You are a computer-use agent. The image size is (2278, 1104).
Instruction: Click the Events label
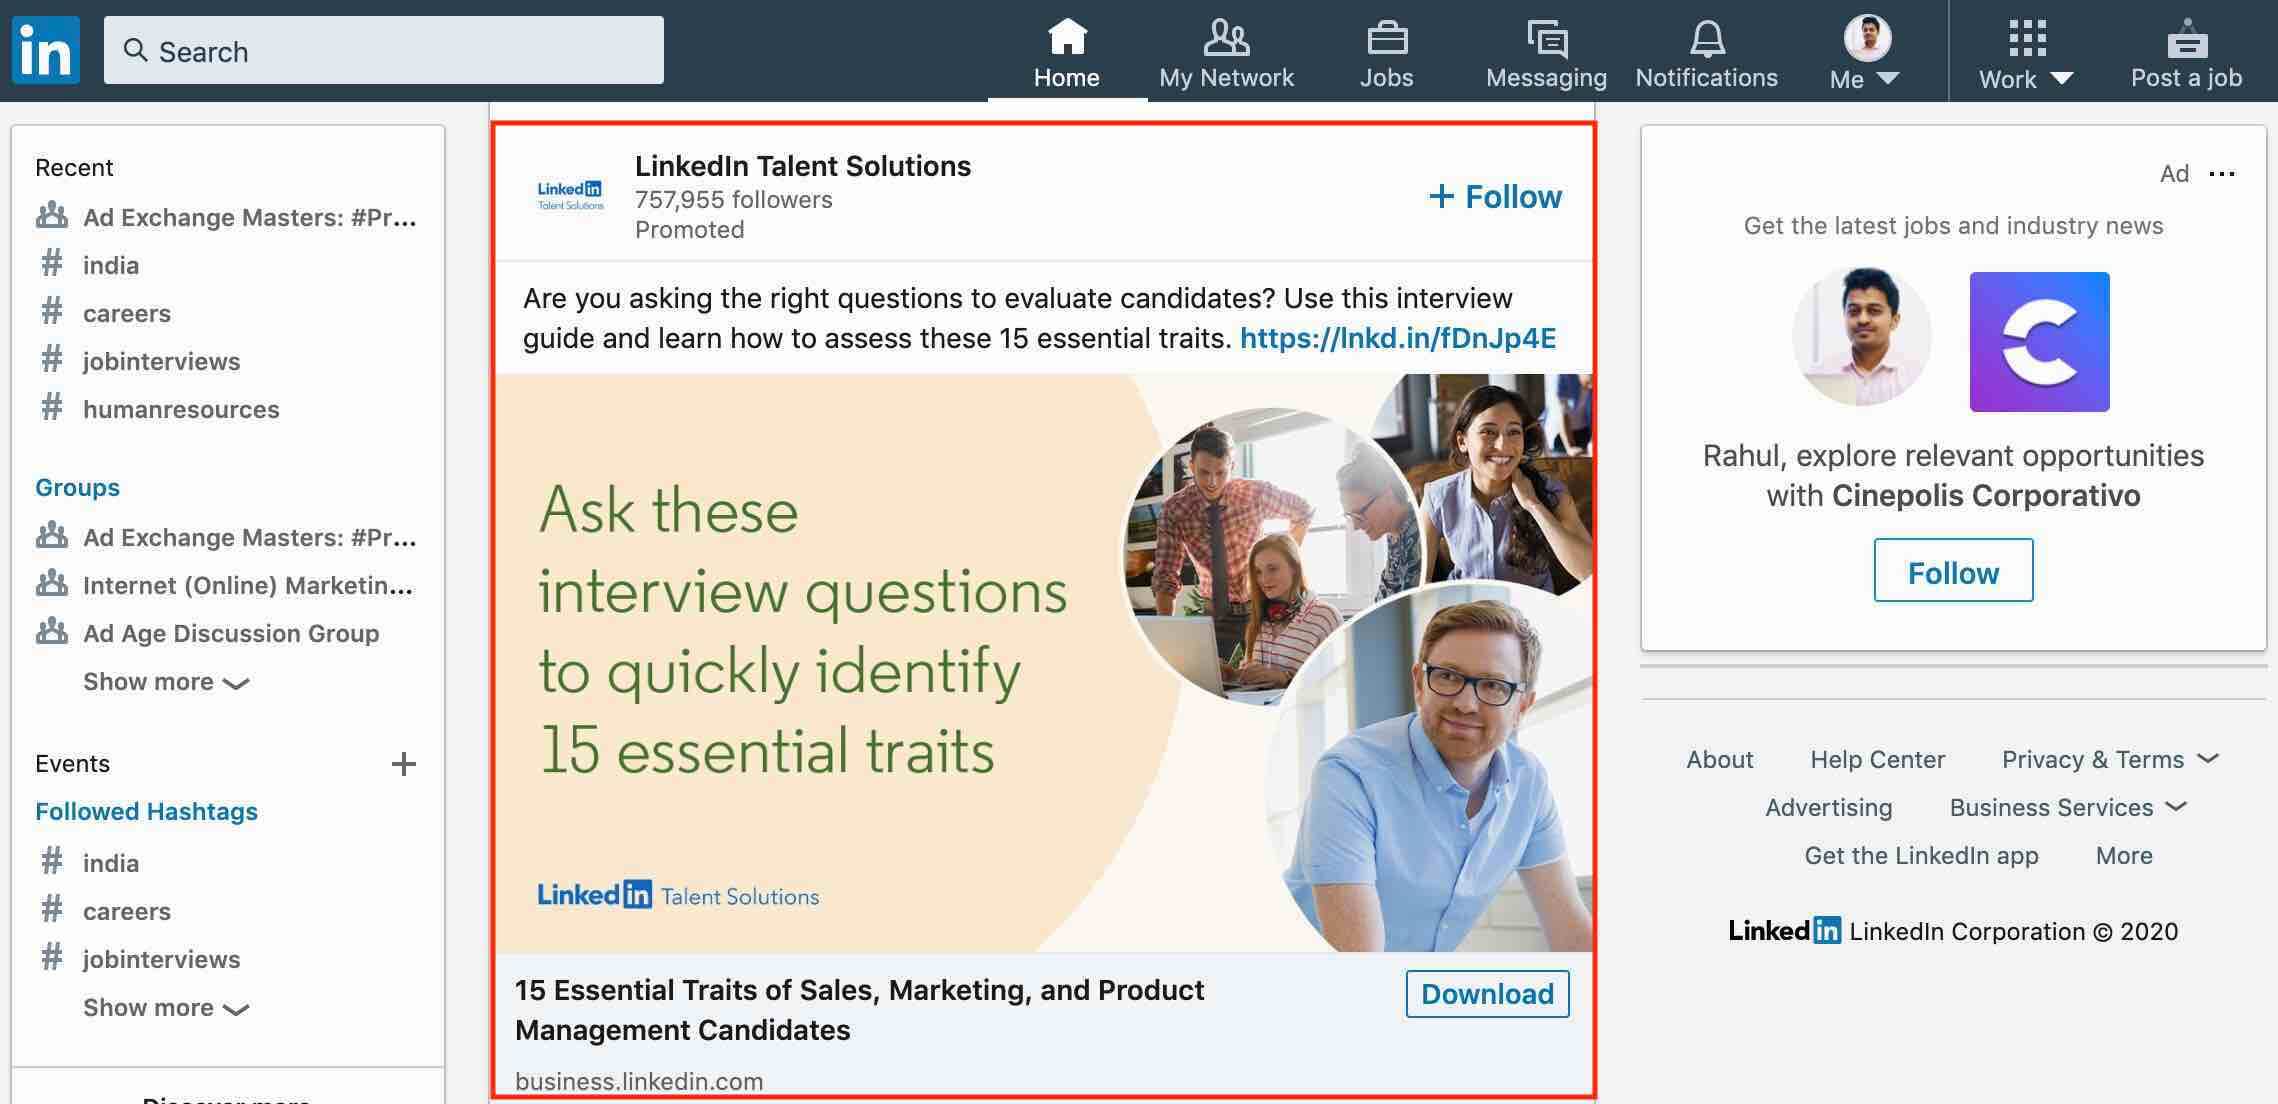pos(72,763)
